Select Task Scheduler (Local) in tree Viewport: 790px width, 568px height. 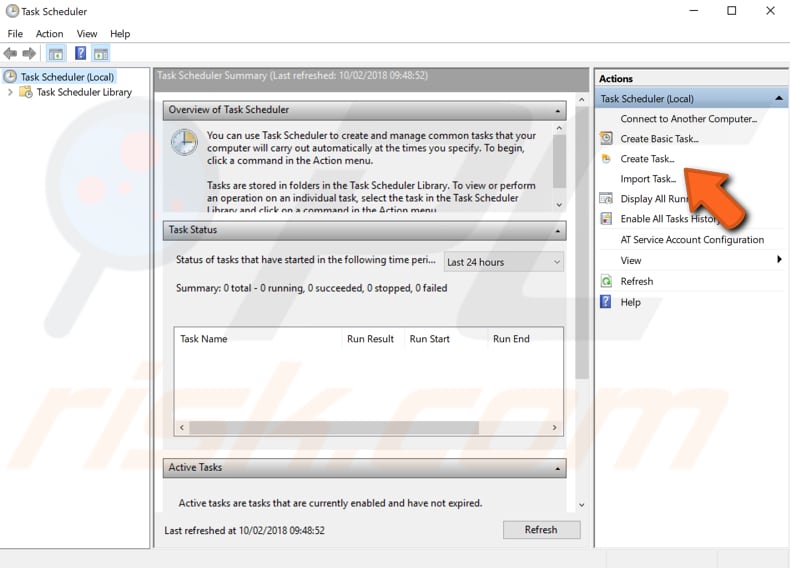pos(67,77)
